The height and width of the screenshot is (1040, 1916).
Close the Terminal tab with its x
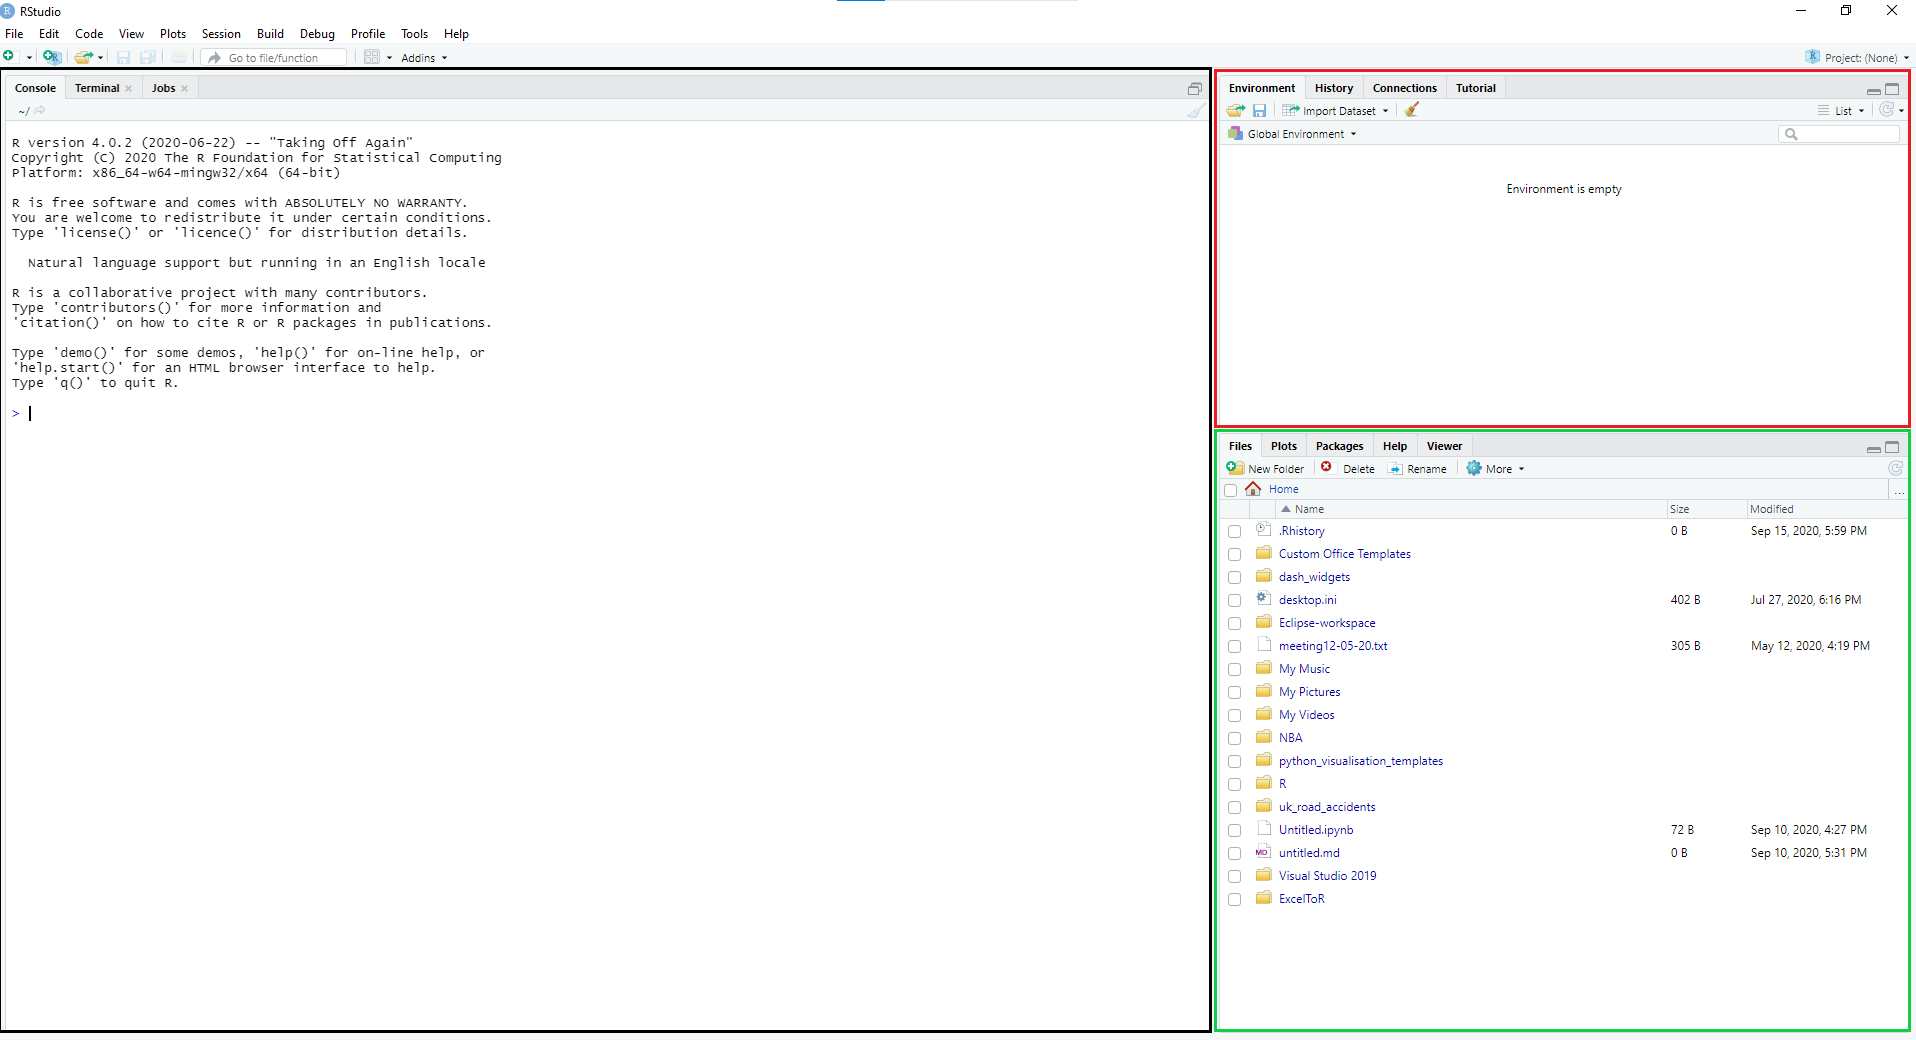pyautogui.click(x=129, y=89)
